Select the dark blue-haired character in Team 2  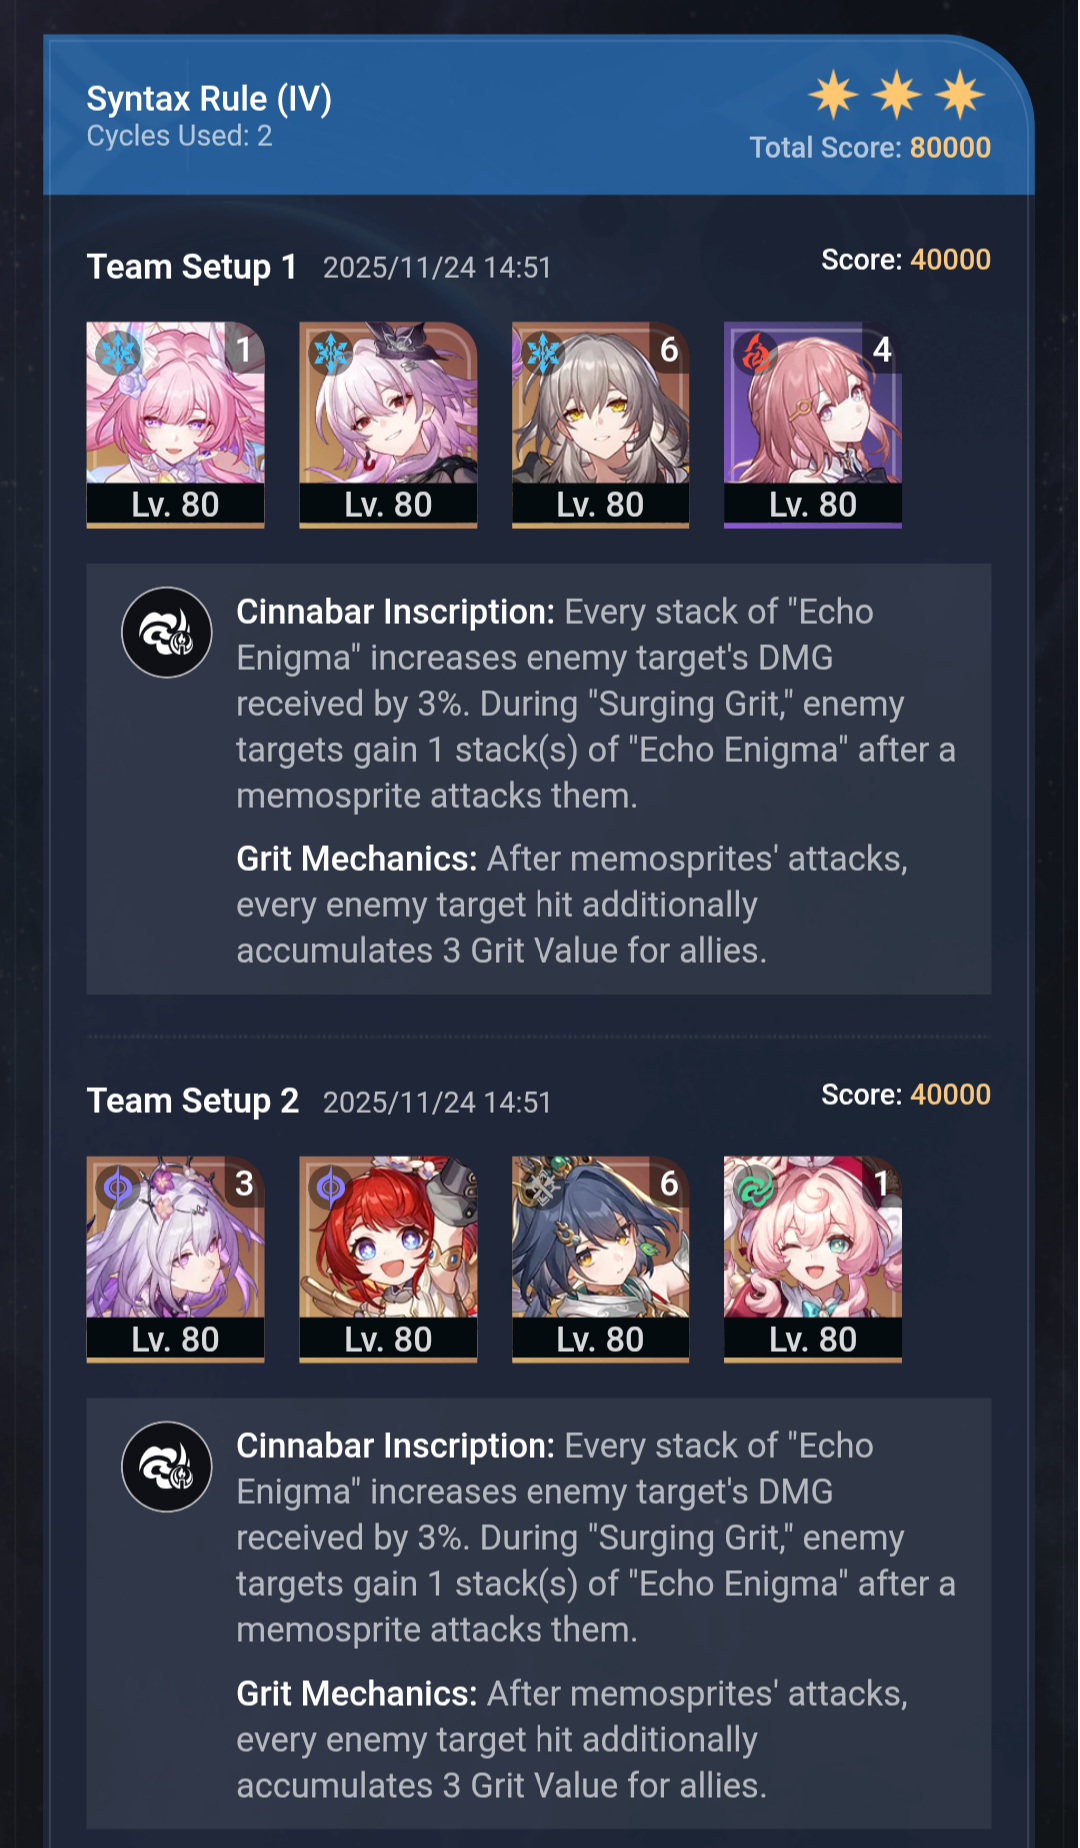click(601, 1259)
